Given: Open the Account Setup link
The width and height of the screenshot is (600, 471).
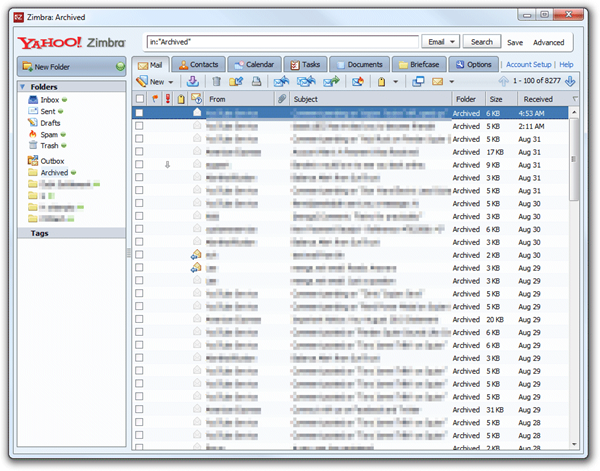Looking at the screenshot, I should (528, 64).
